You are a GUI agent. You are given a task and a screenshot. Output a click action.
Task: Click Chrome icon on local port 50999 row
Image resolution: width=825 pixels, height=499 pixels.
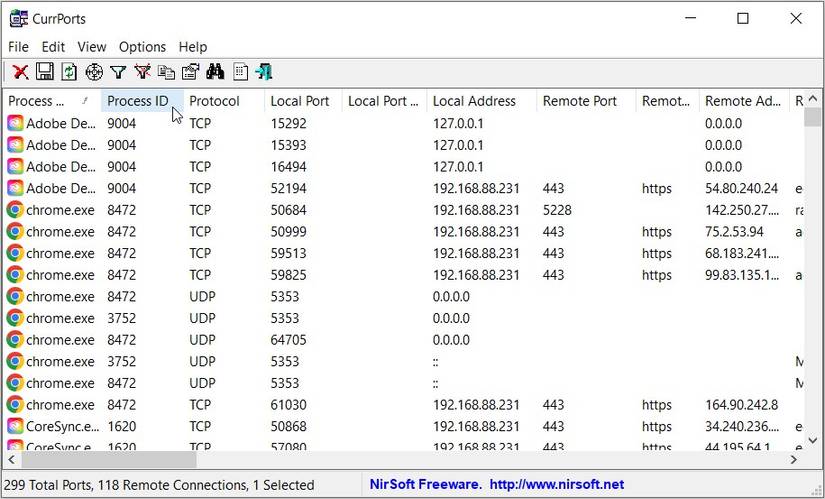pyautogui.click(x=15, y=232)
